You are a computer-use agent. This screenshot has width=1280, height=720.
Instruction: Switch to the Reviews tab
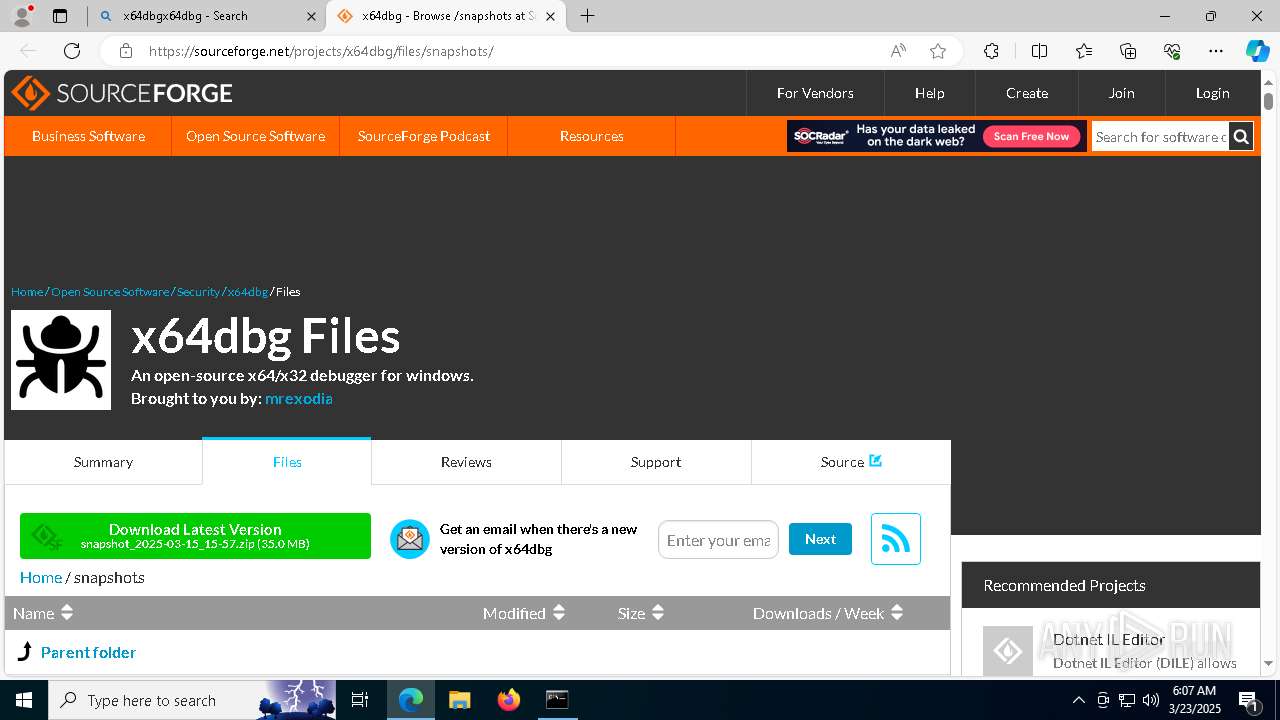[x=466, y=462]
